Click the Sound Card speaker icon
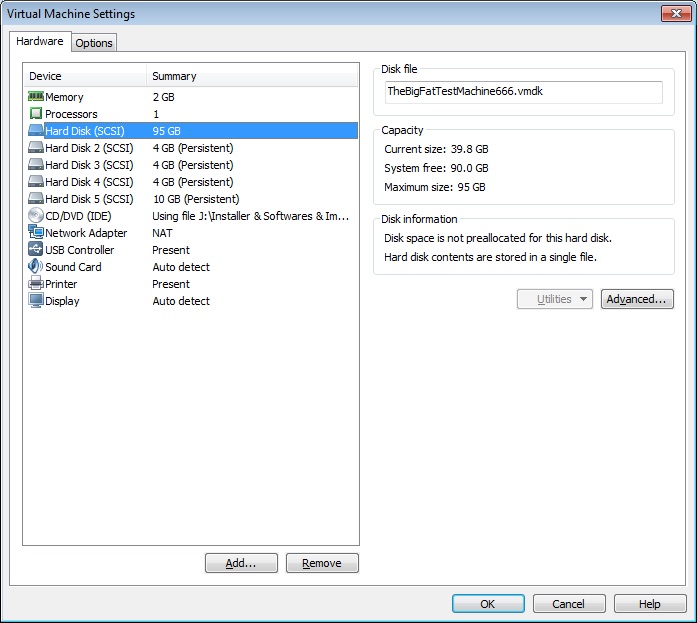This screenshot has width=697, height=623. (x=36, y=267)
